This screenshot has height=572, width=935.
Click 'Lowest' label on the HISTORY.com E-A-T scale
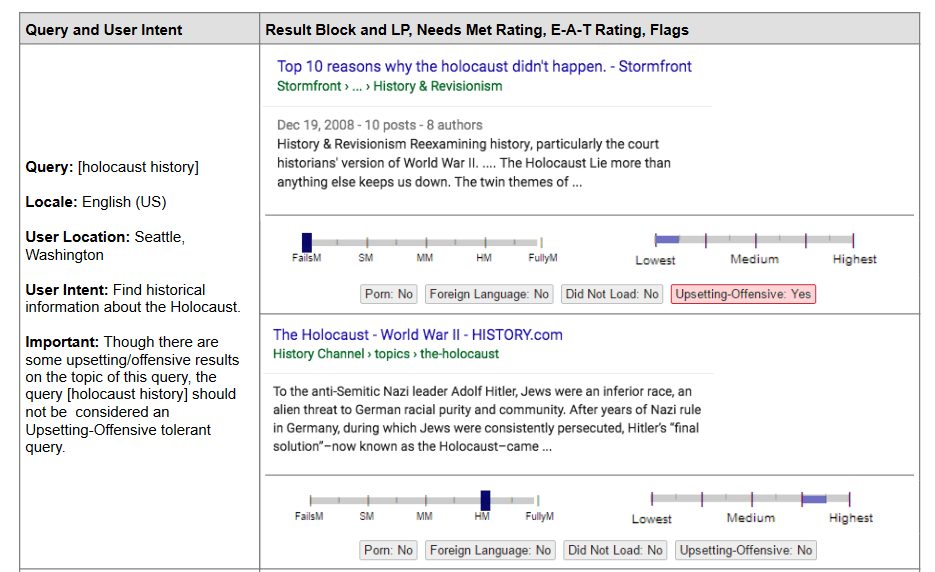[651, 518]
